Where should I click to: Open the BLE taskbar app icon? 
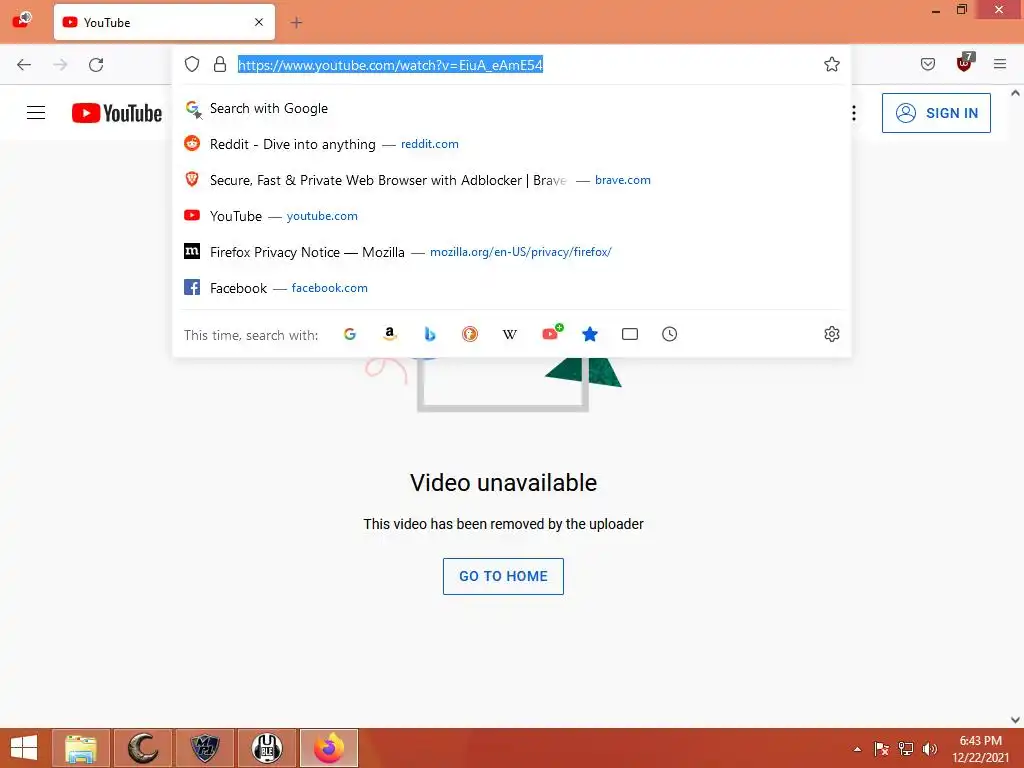click(x=267, y=748)
